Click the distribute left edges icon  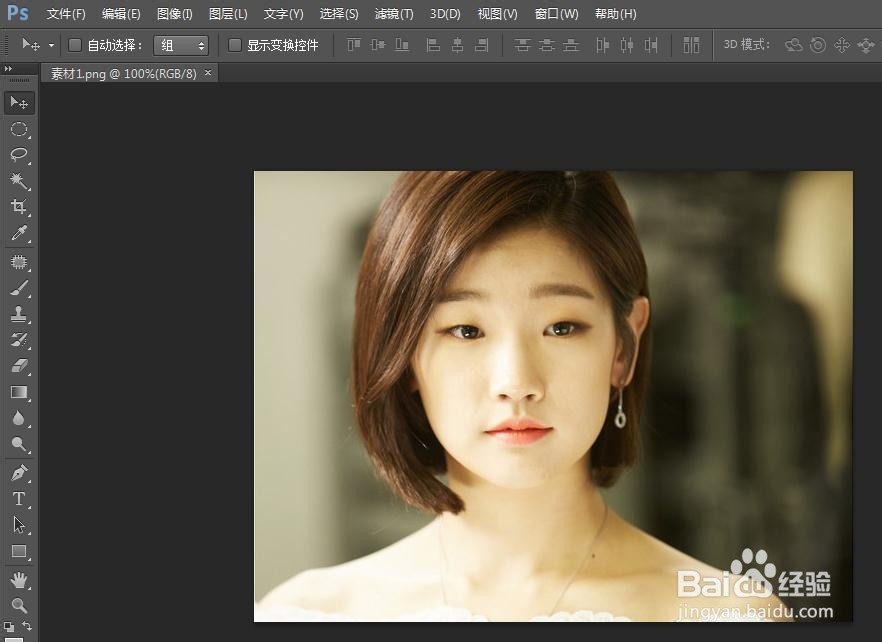pos(602,44)
